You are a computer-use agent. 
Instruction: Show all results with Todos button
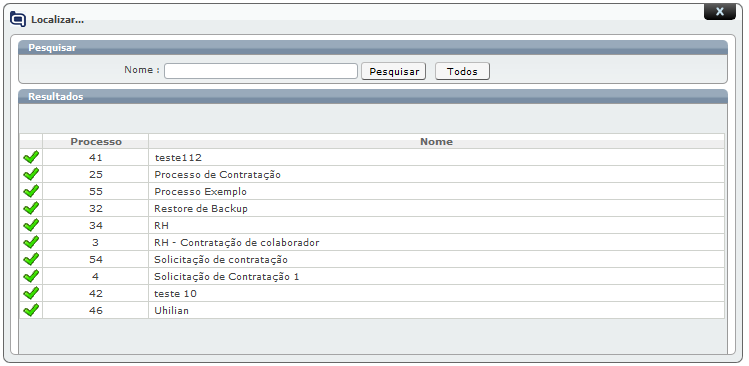pos(462,71)
